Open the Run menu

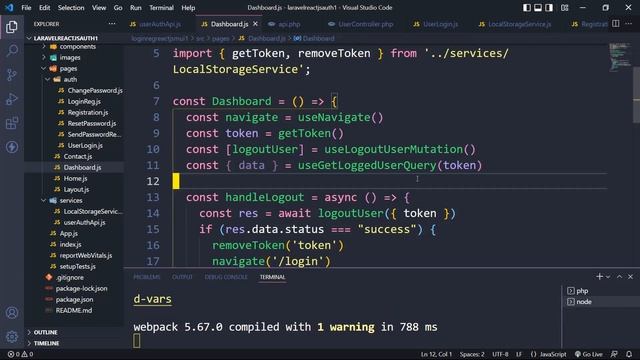tap(136, 8)
